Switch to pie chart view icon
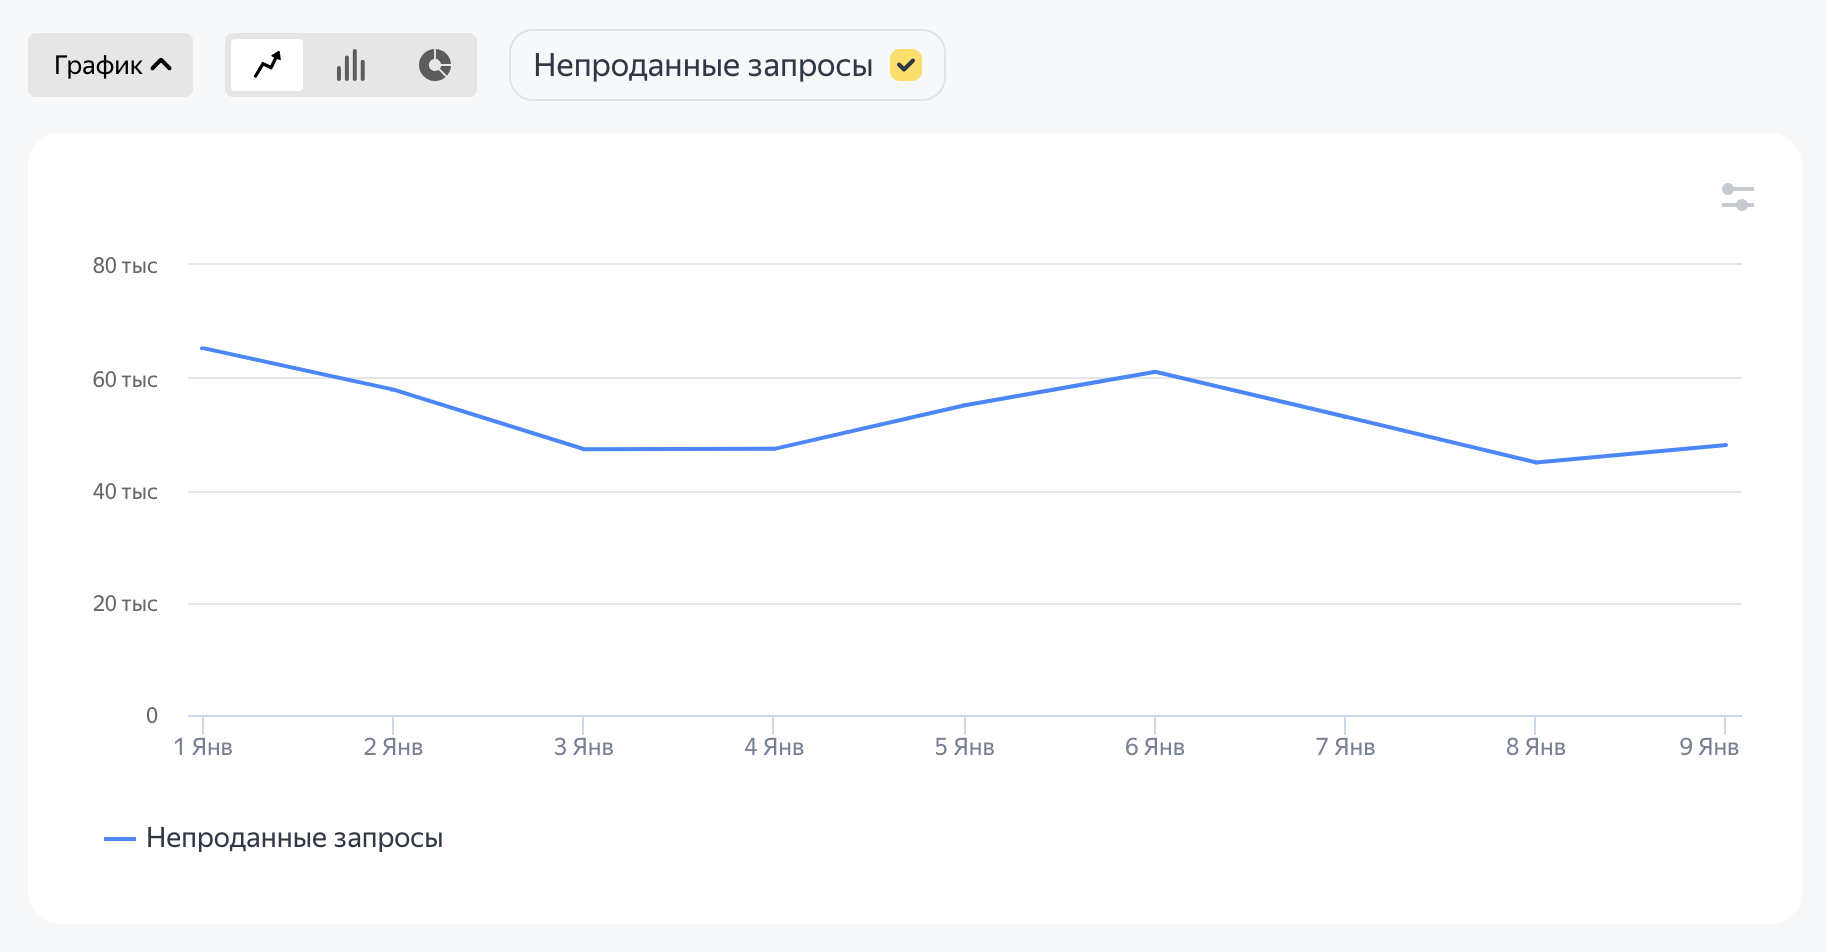 coord(435,65)
